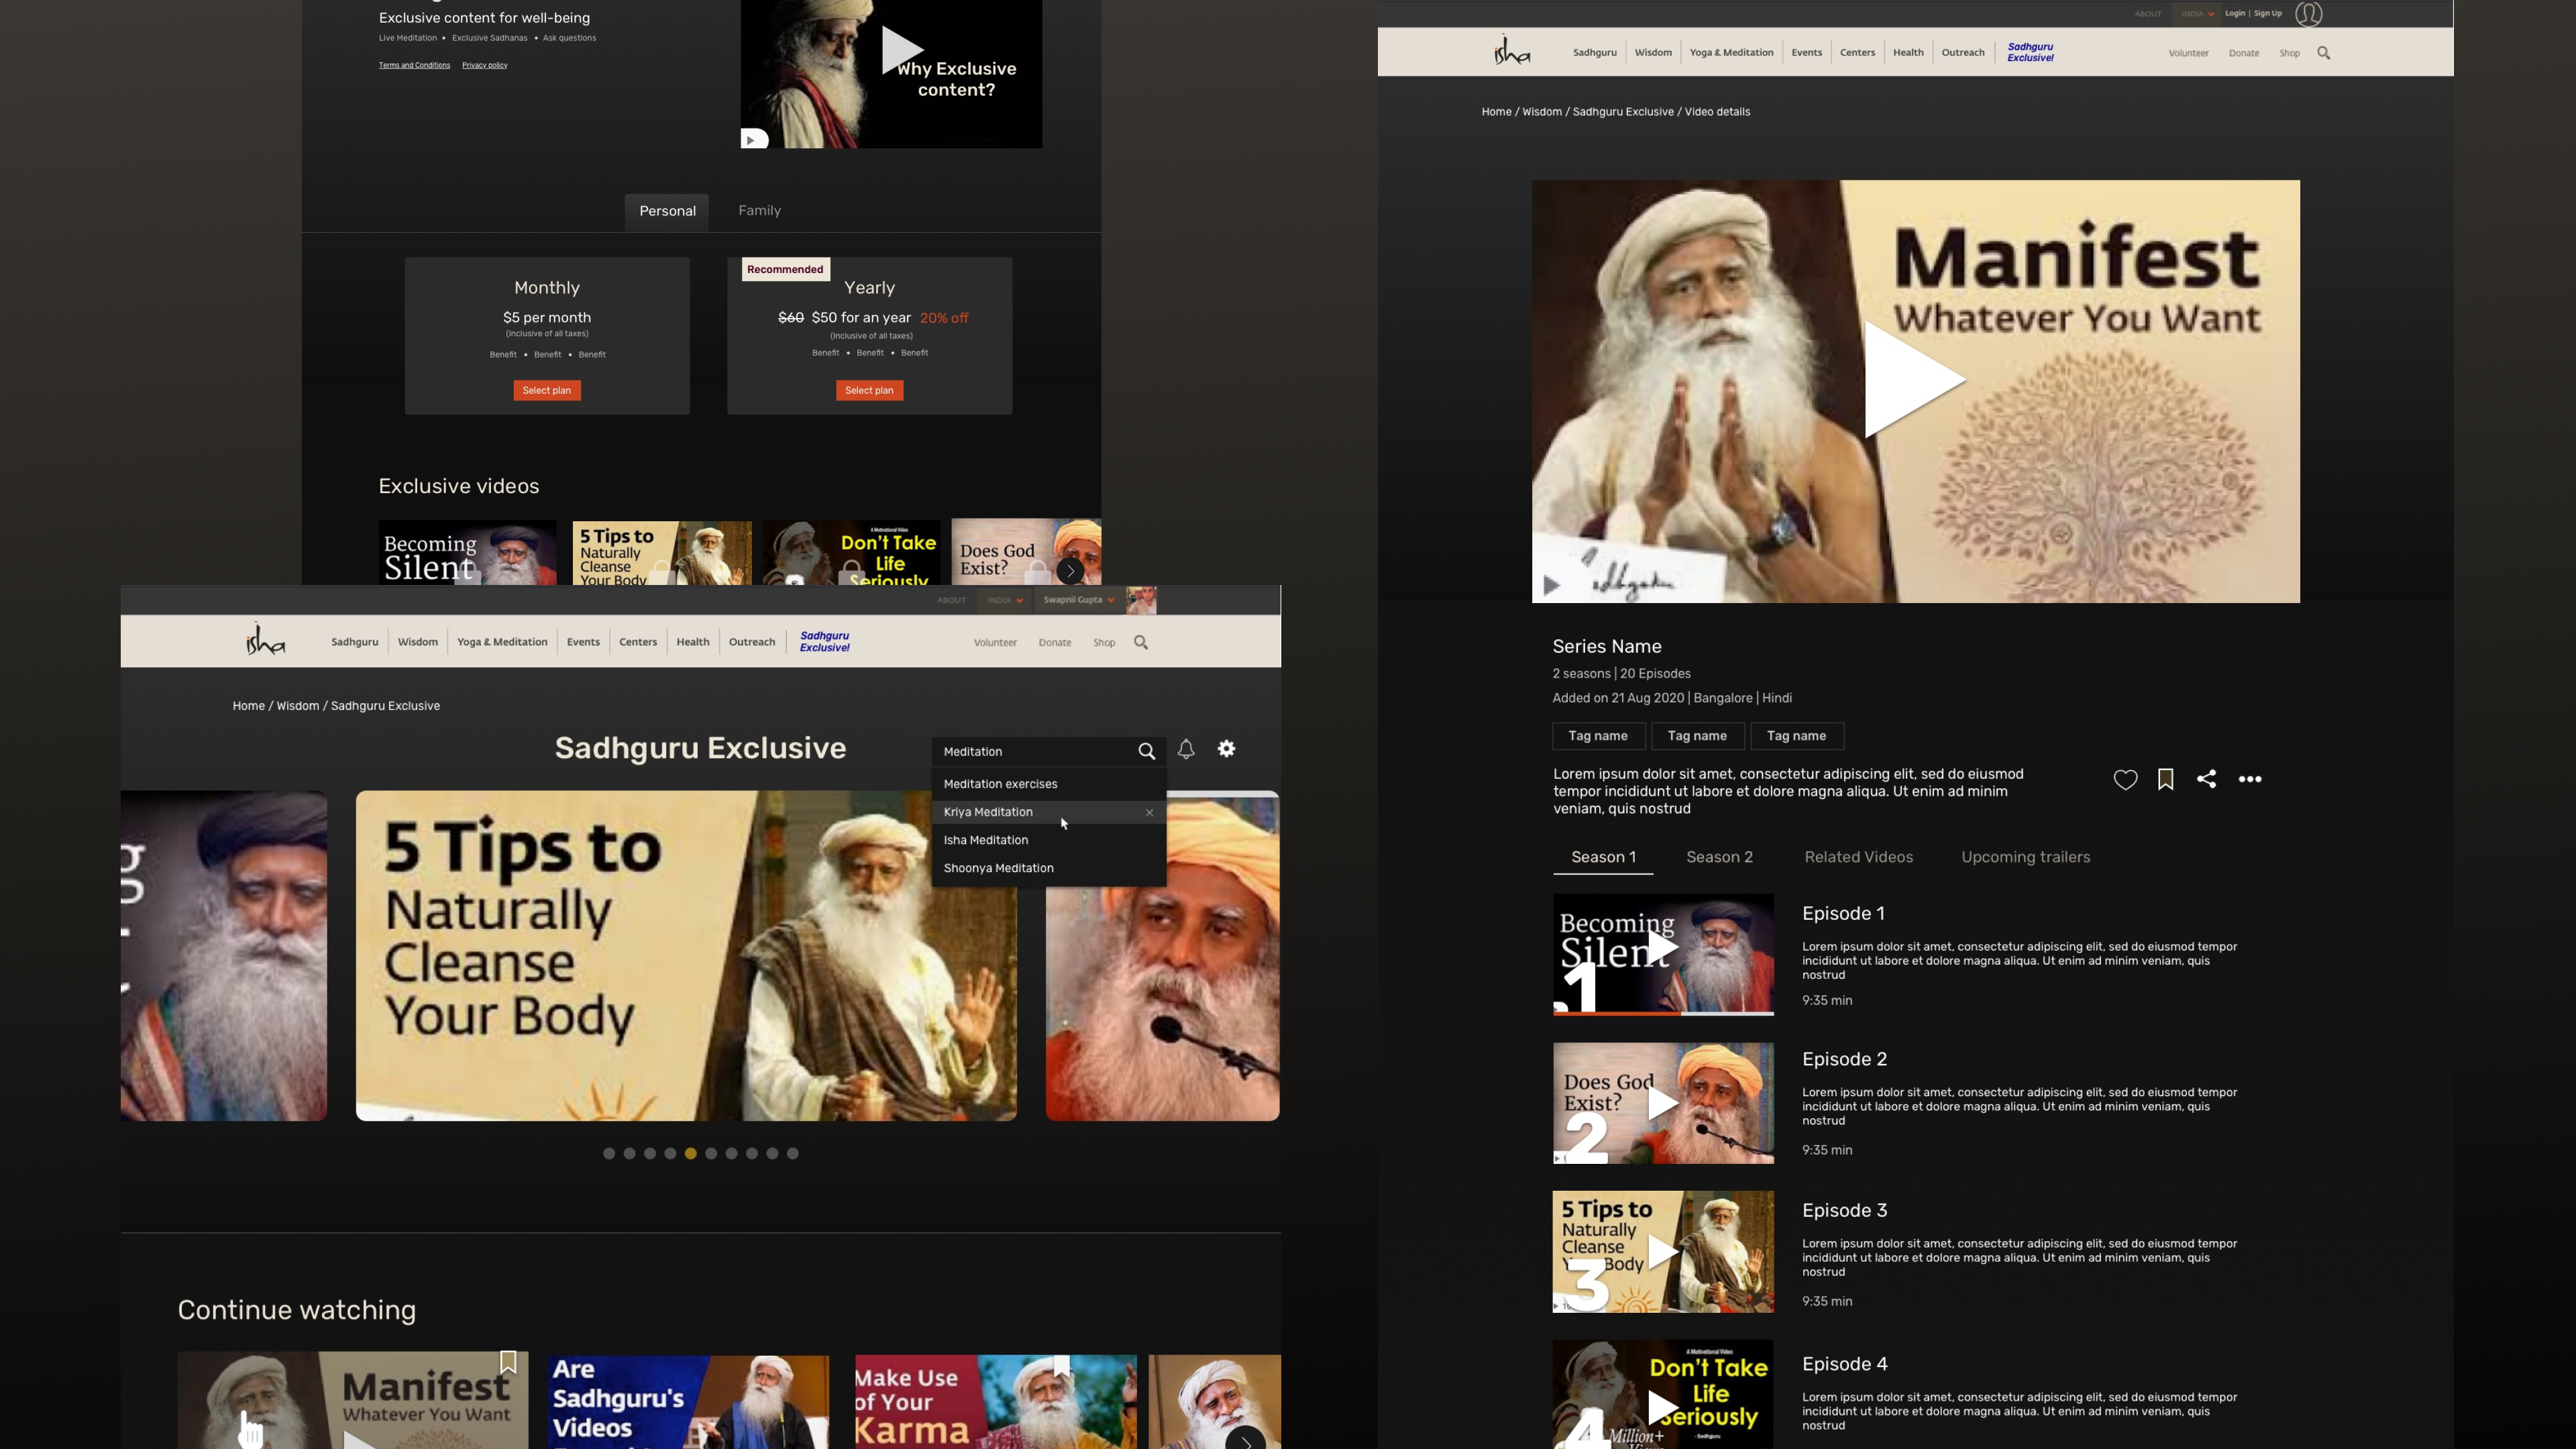The width and height of the screenshot is (2576, 1449).
Task: Play the Manifest Whatever You Want video
Action: 1914,380
